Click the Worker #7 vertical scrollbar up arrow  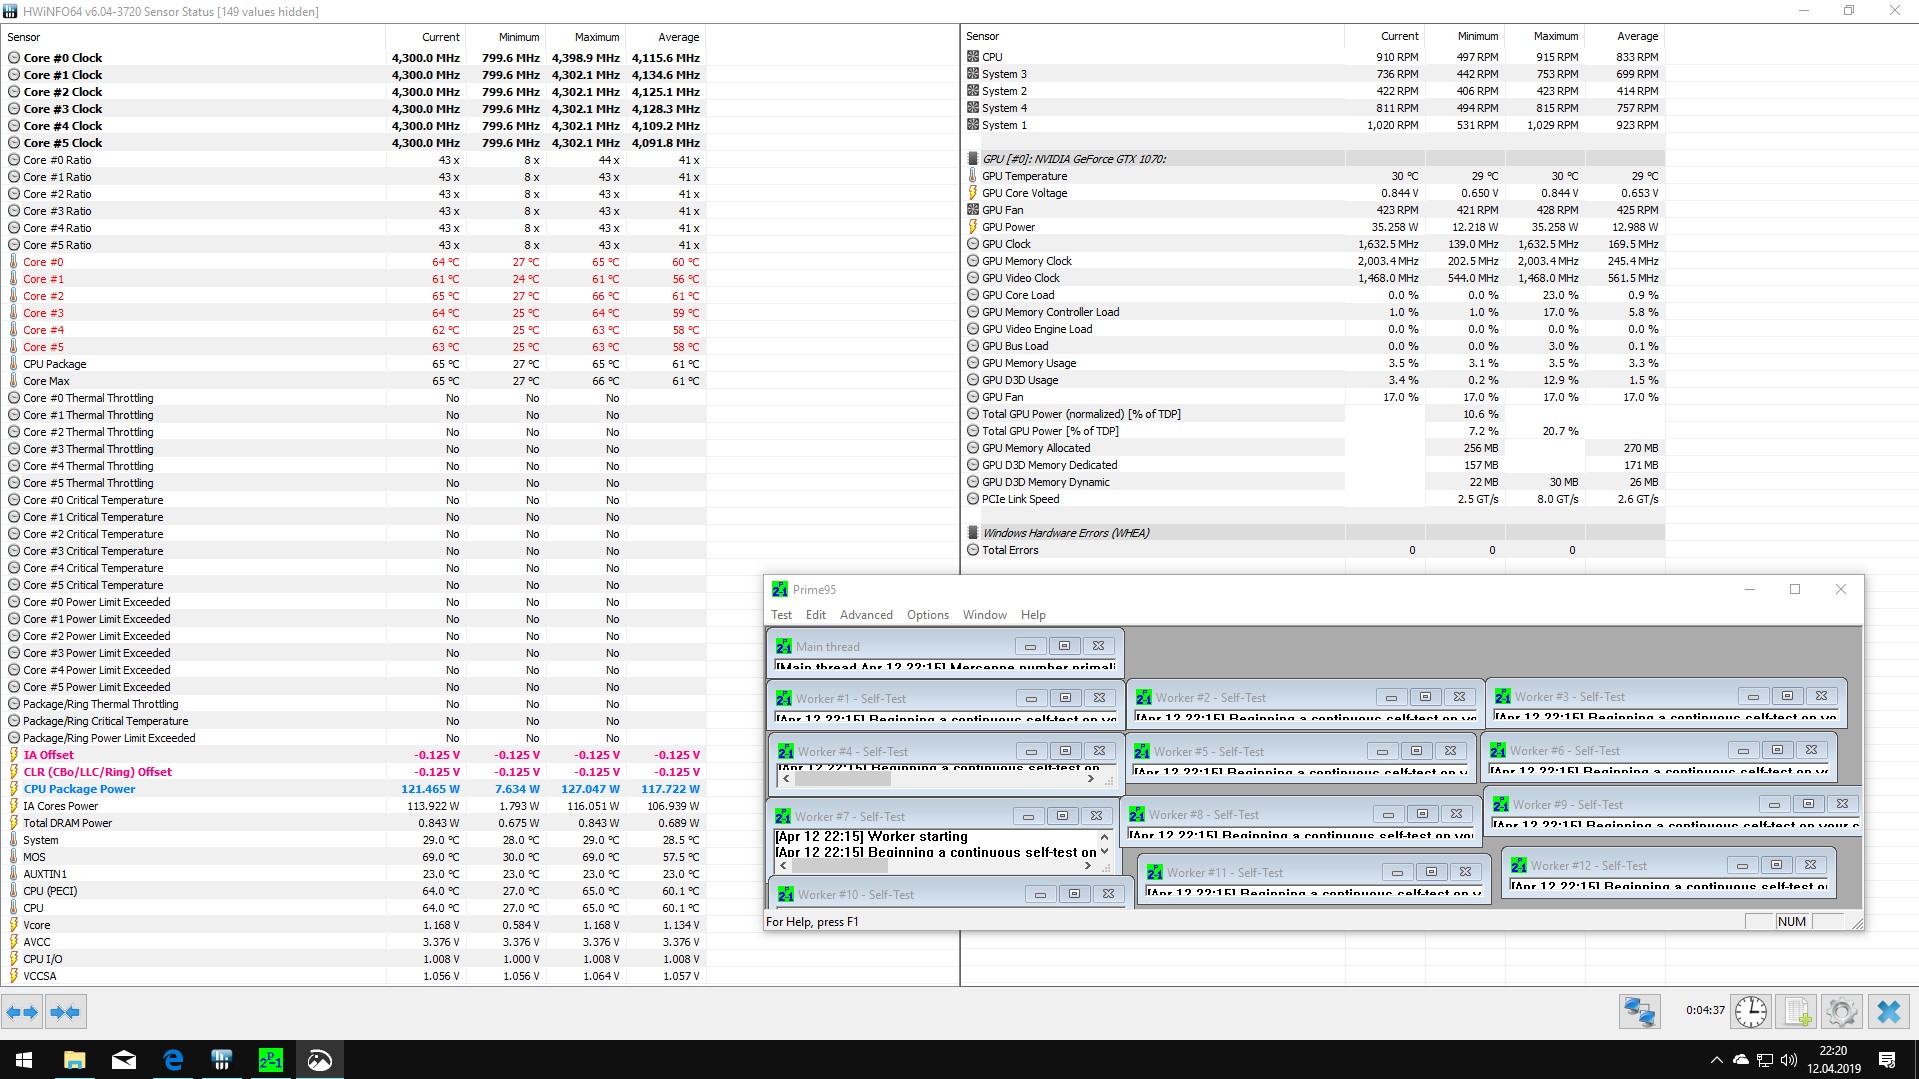tap(1104, 837)
